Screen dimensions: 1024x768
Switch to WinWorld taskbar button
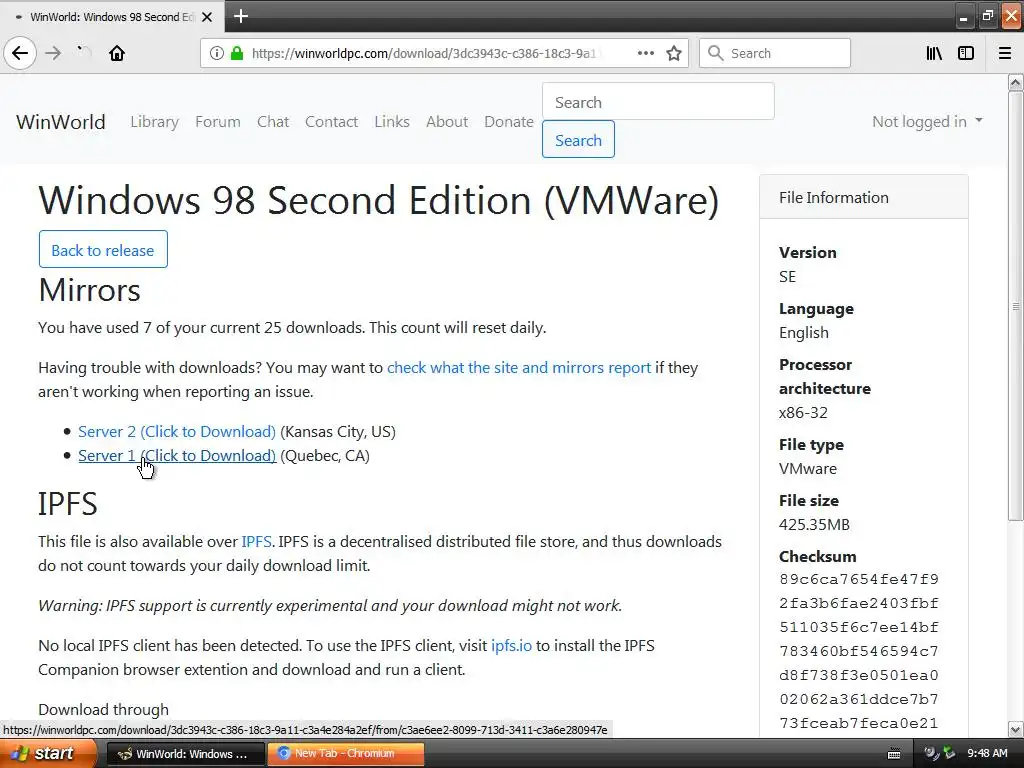point(185,754)
